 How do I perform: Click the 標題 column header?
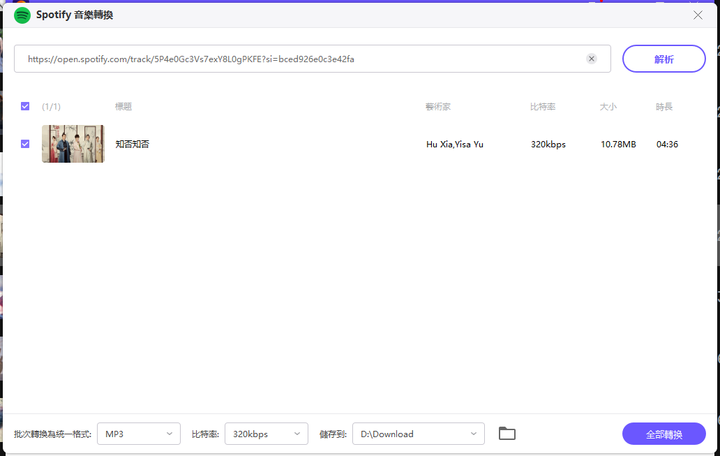pyautogui.click(x=124, y=107)
